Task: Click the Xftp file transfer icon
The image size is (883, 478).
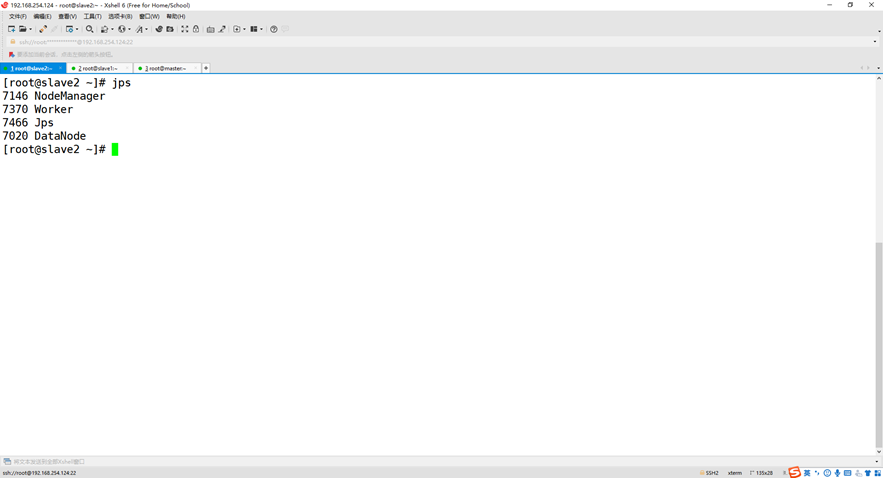Action: (x=159, y=29)
